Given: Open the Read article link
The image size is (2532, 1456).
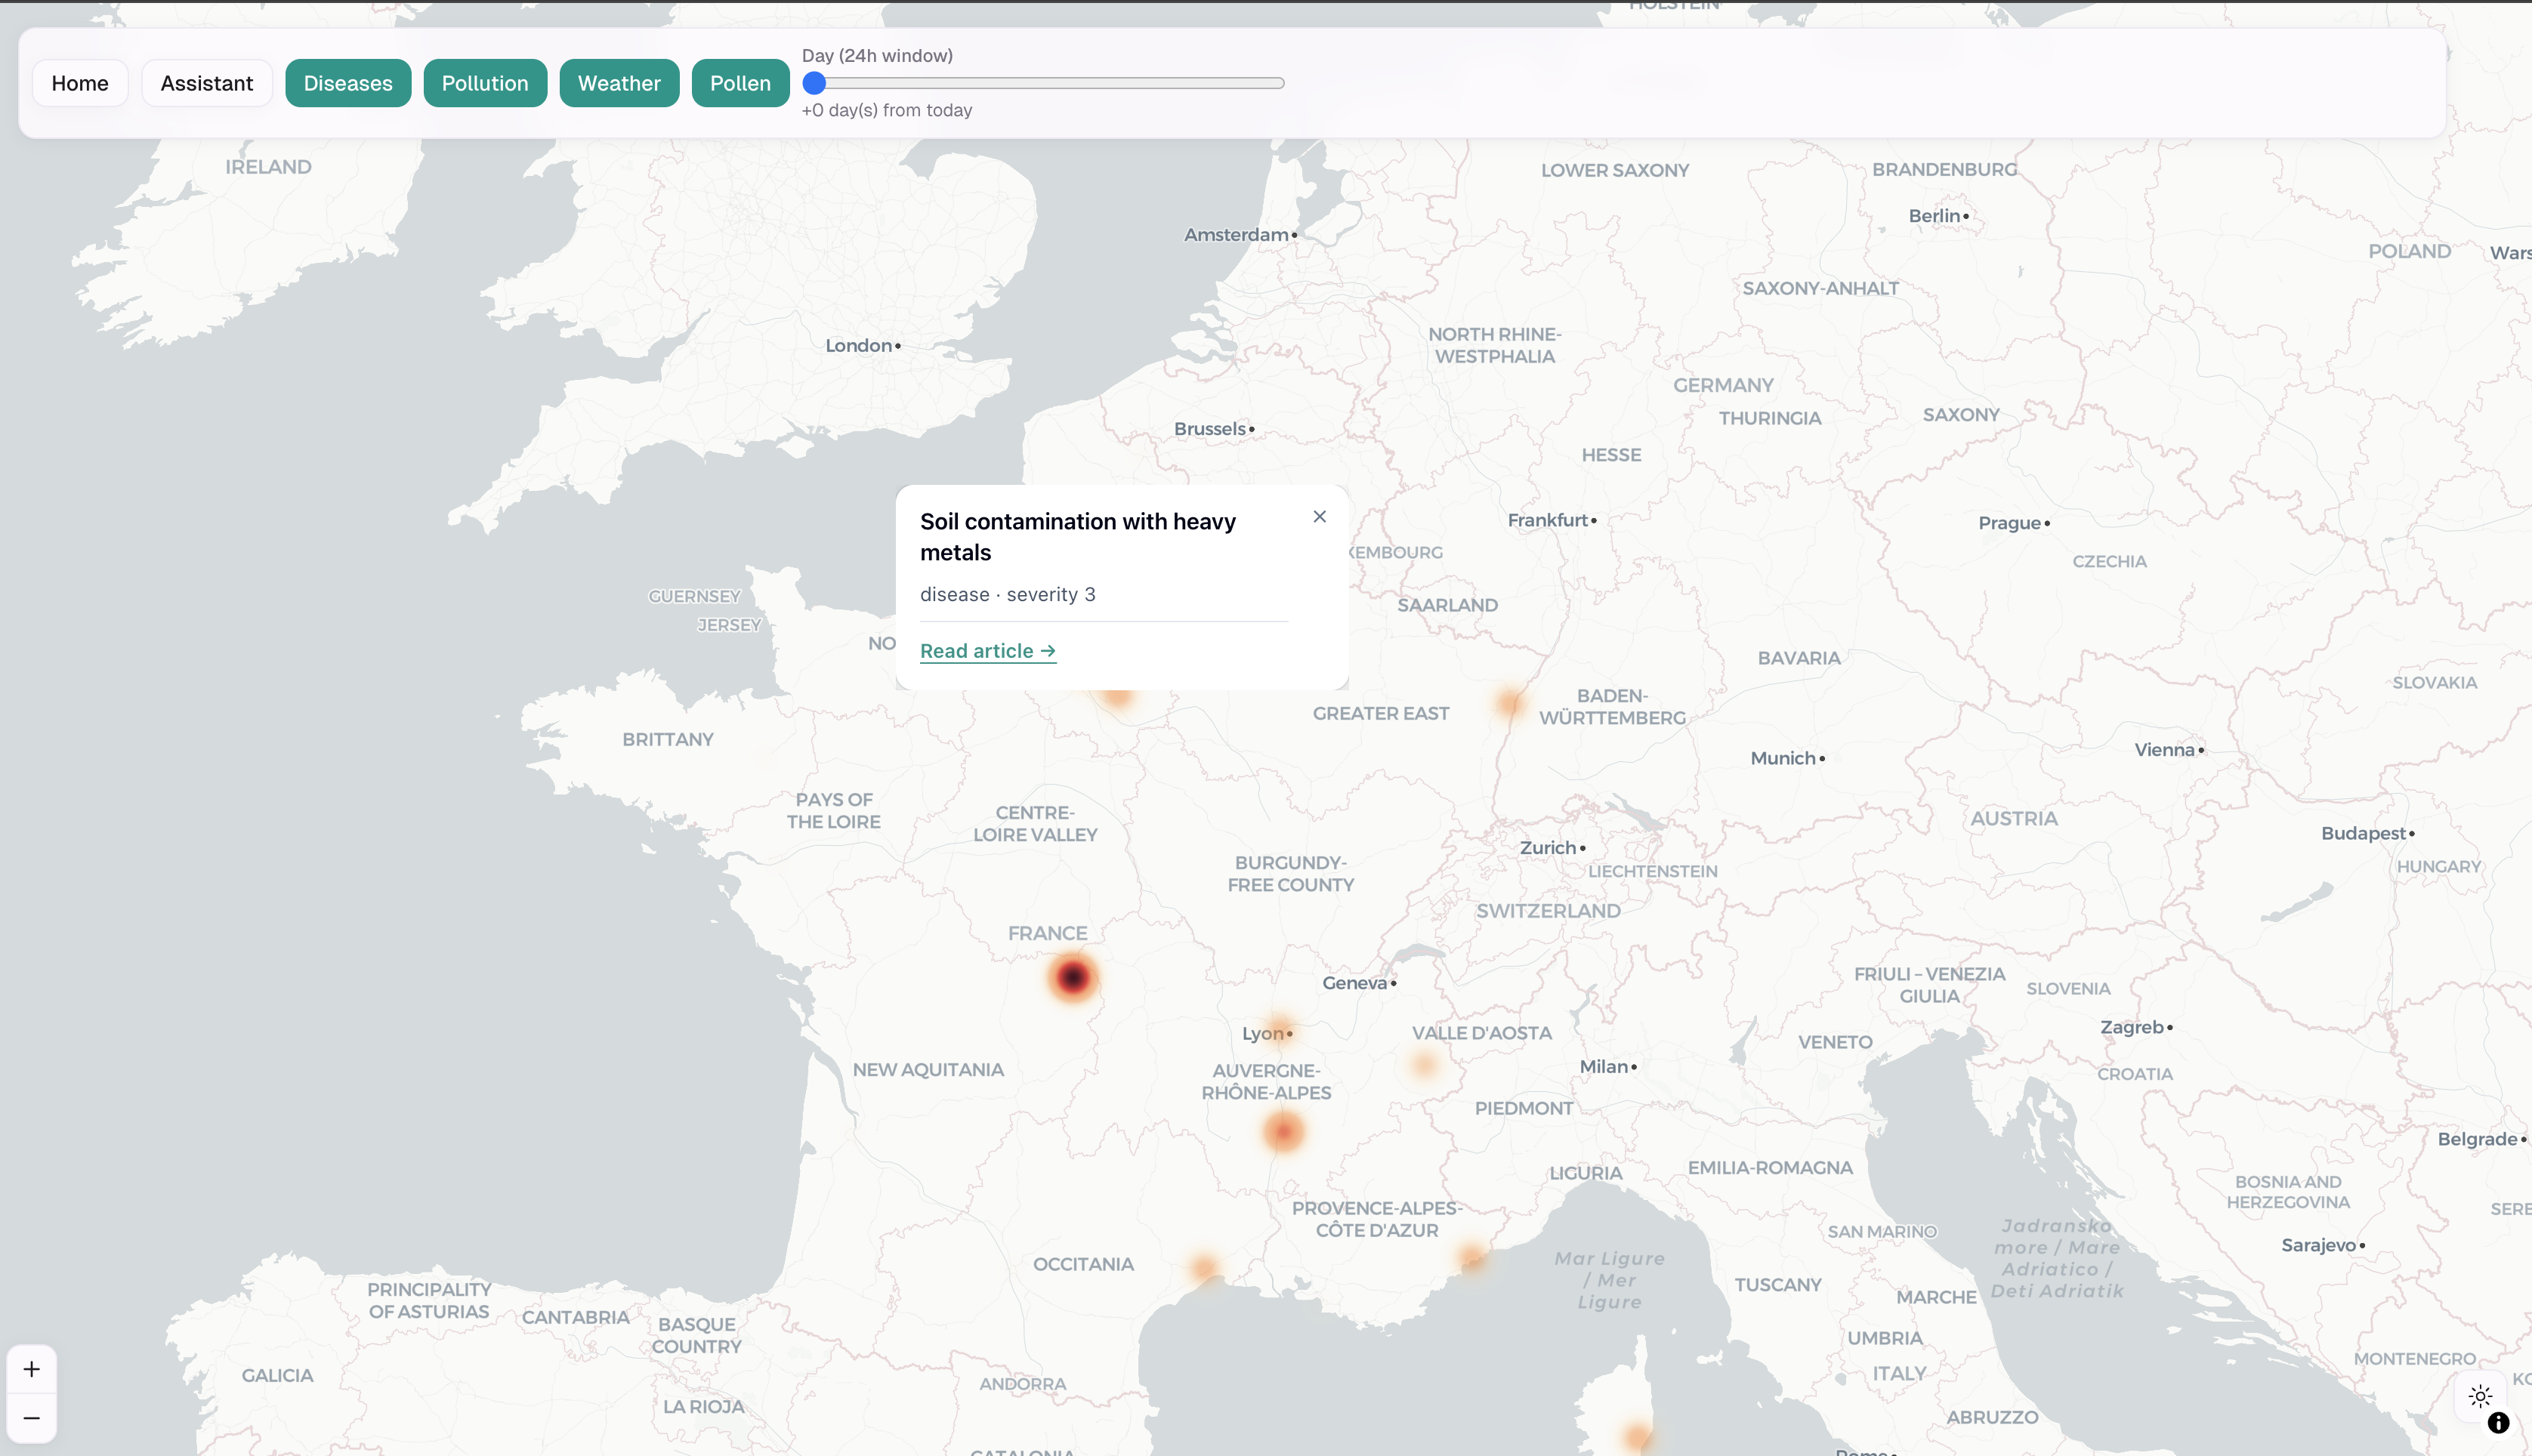Looking at the screenshot, I should [987, 651].
